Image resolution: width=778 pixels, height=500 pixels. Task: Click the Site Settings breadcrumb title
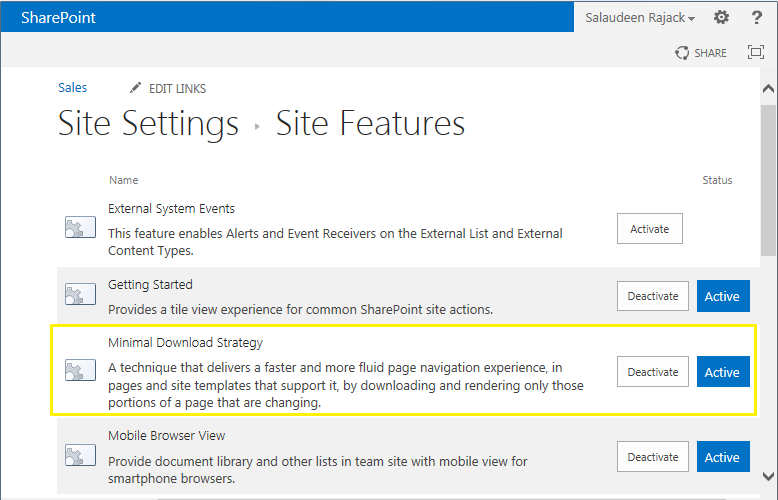148,124
